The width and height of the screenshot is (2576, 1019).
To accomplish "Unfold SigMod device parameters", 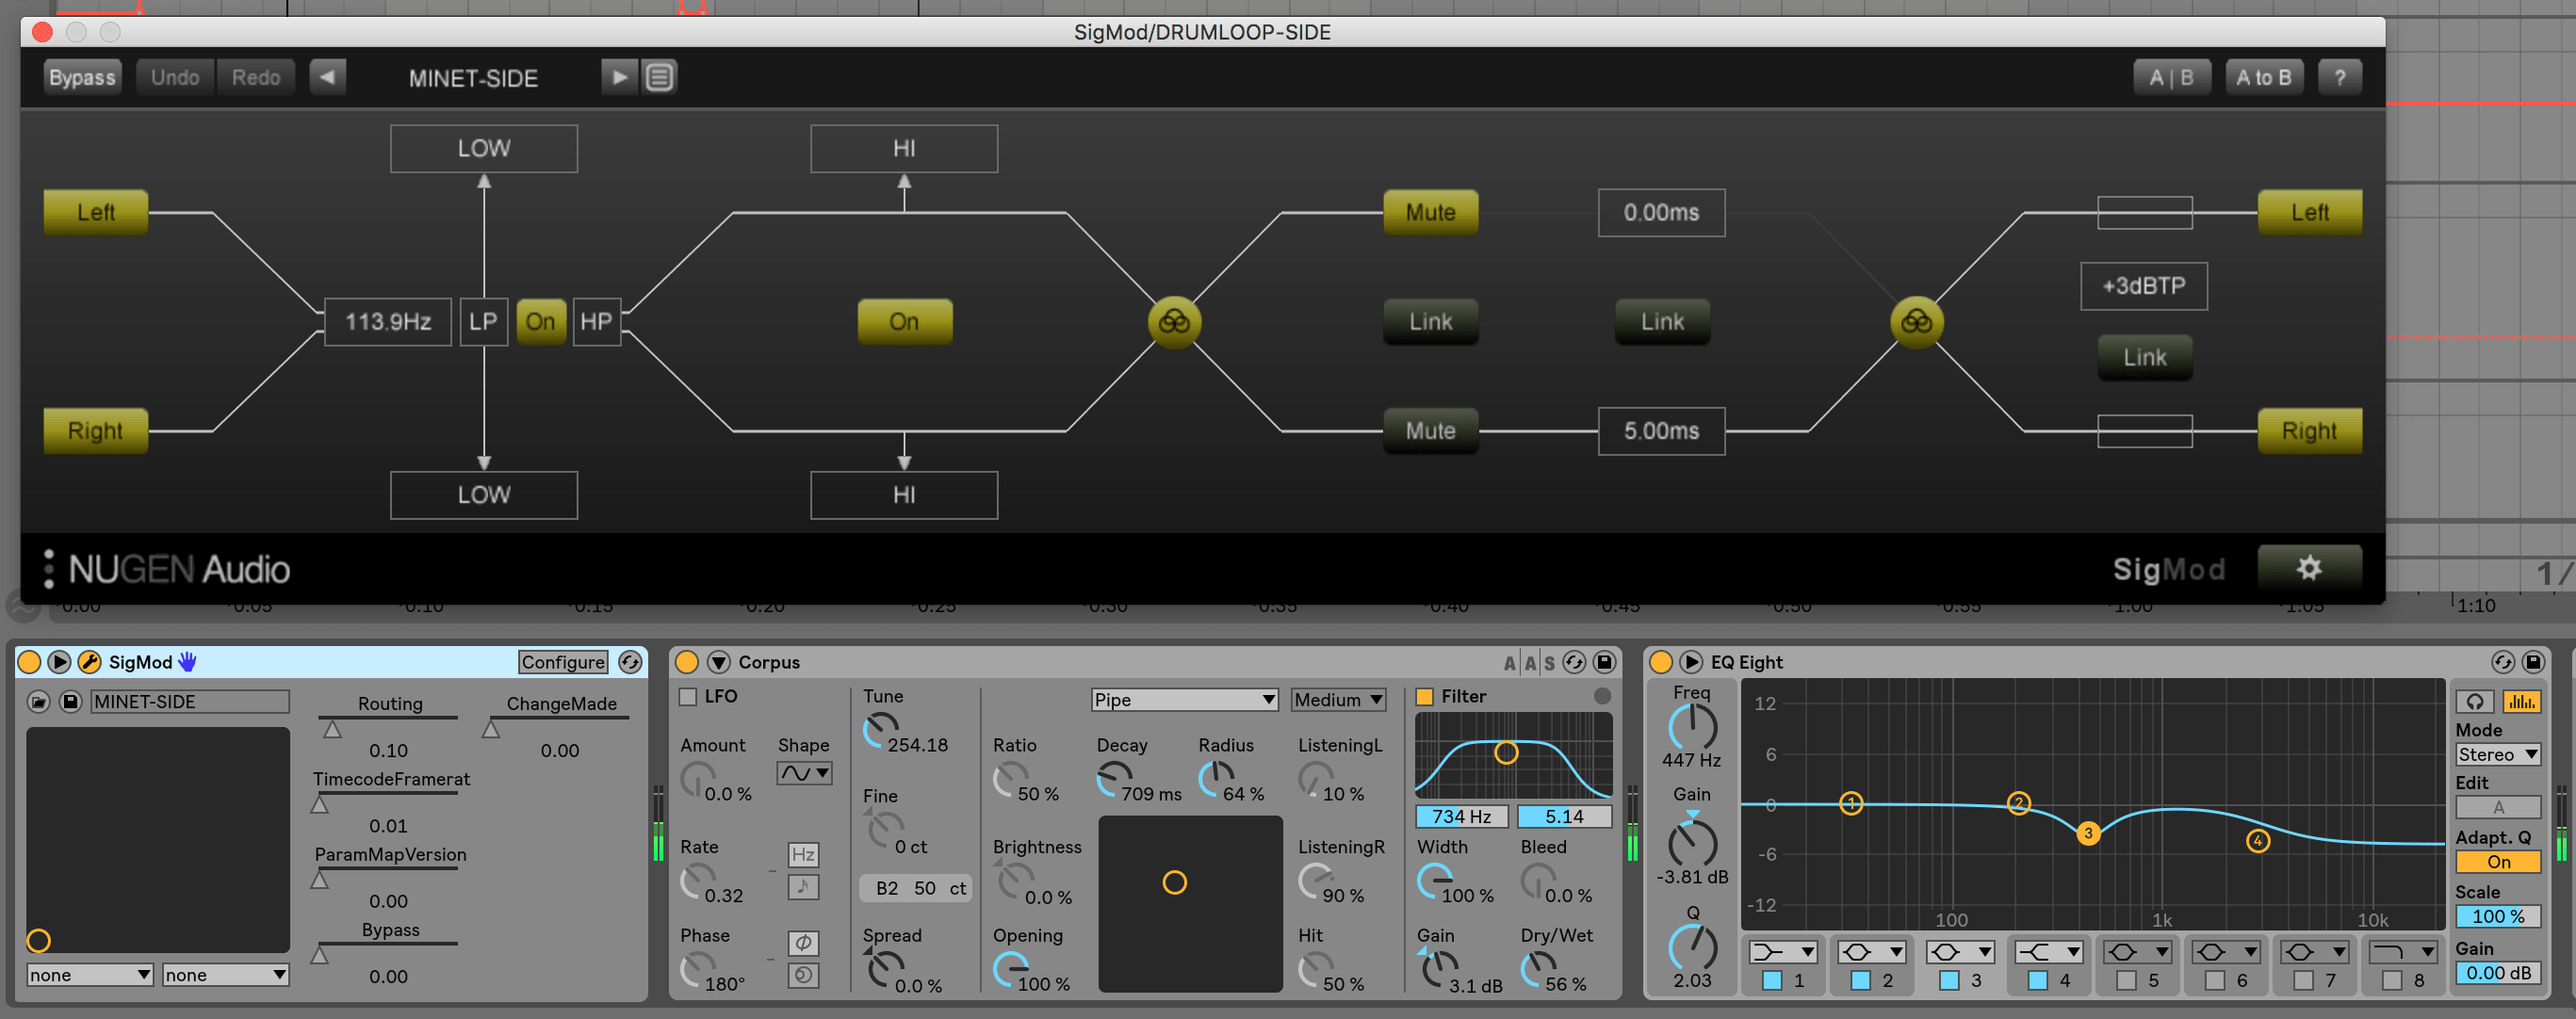I will [59, 662].
